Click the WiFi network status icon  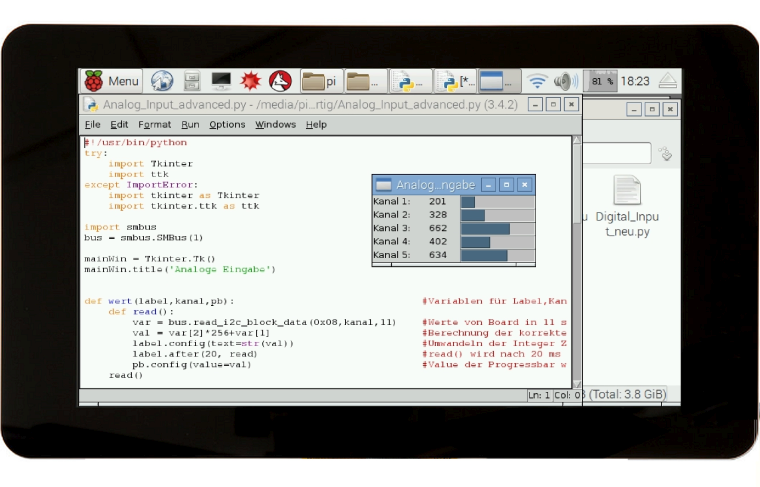pyautogui.click(x=538, y=81)
